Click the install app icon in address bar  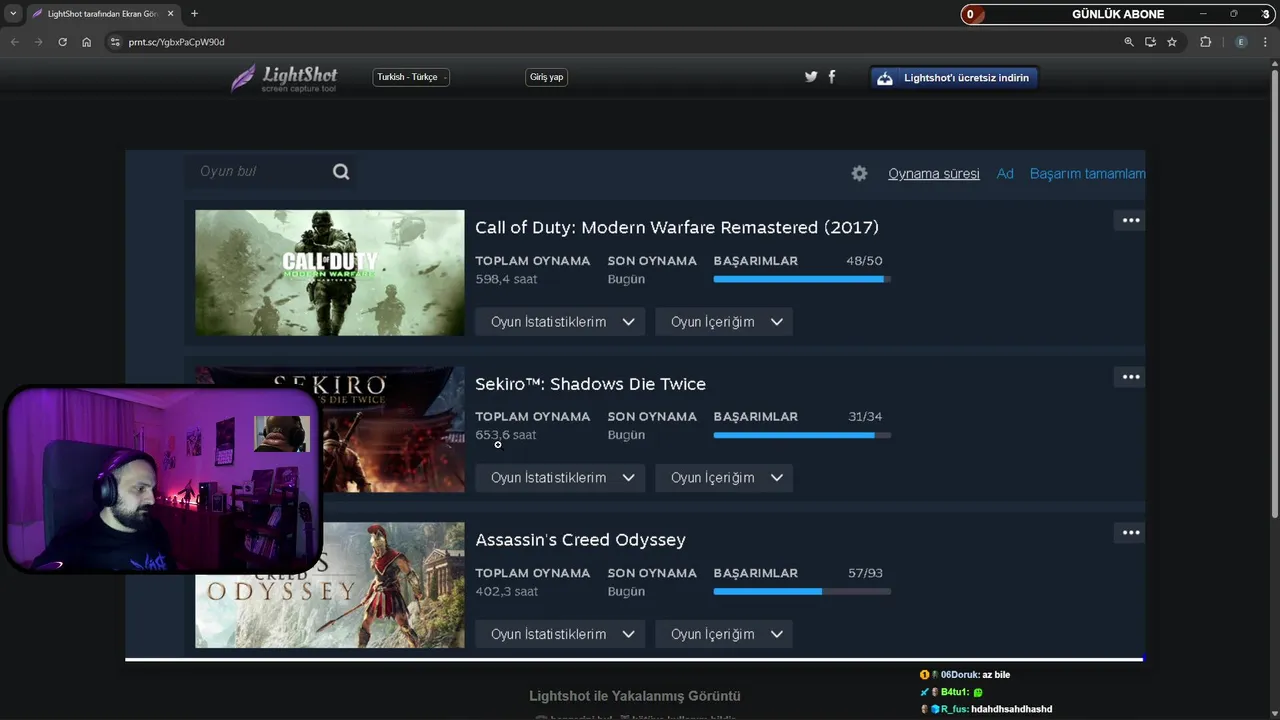click(1150, 42)
